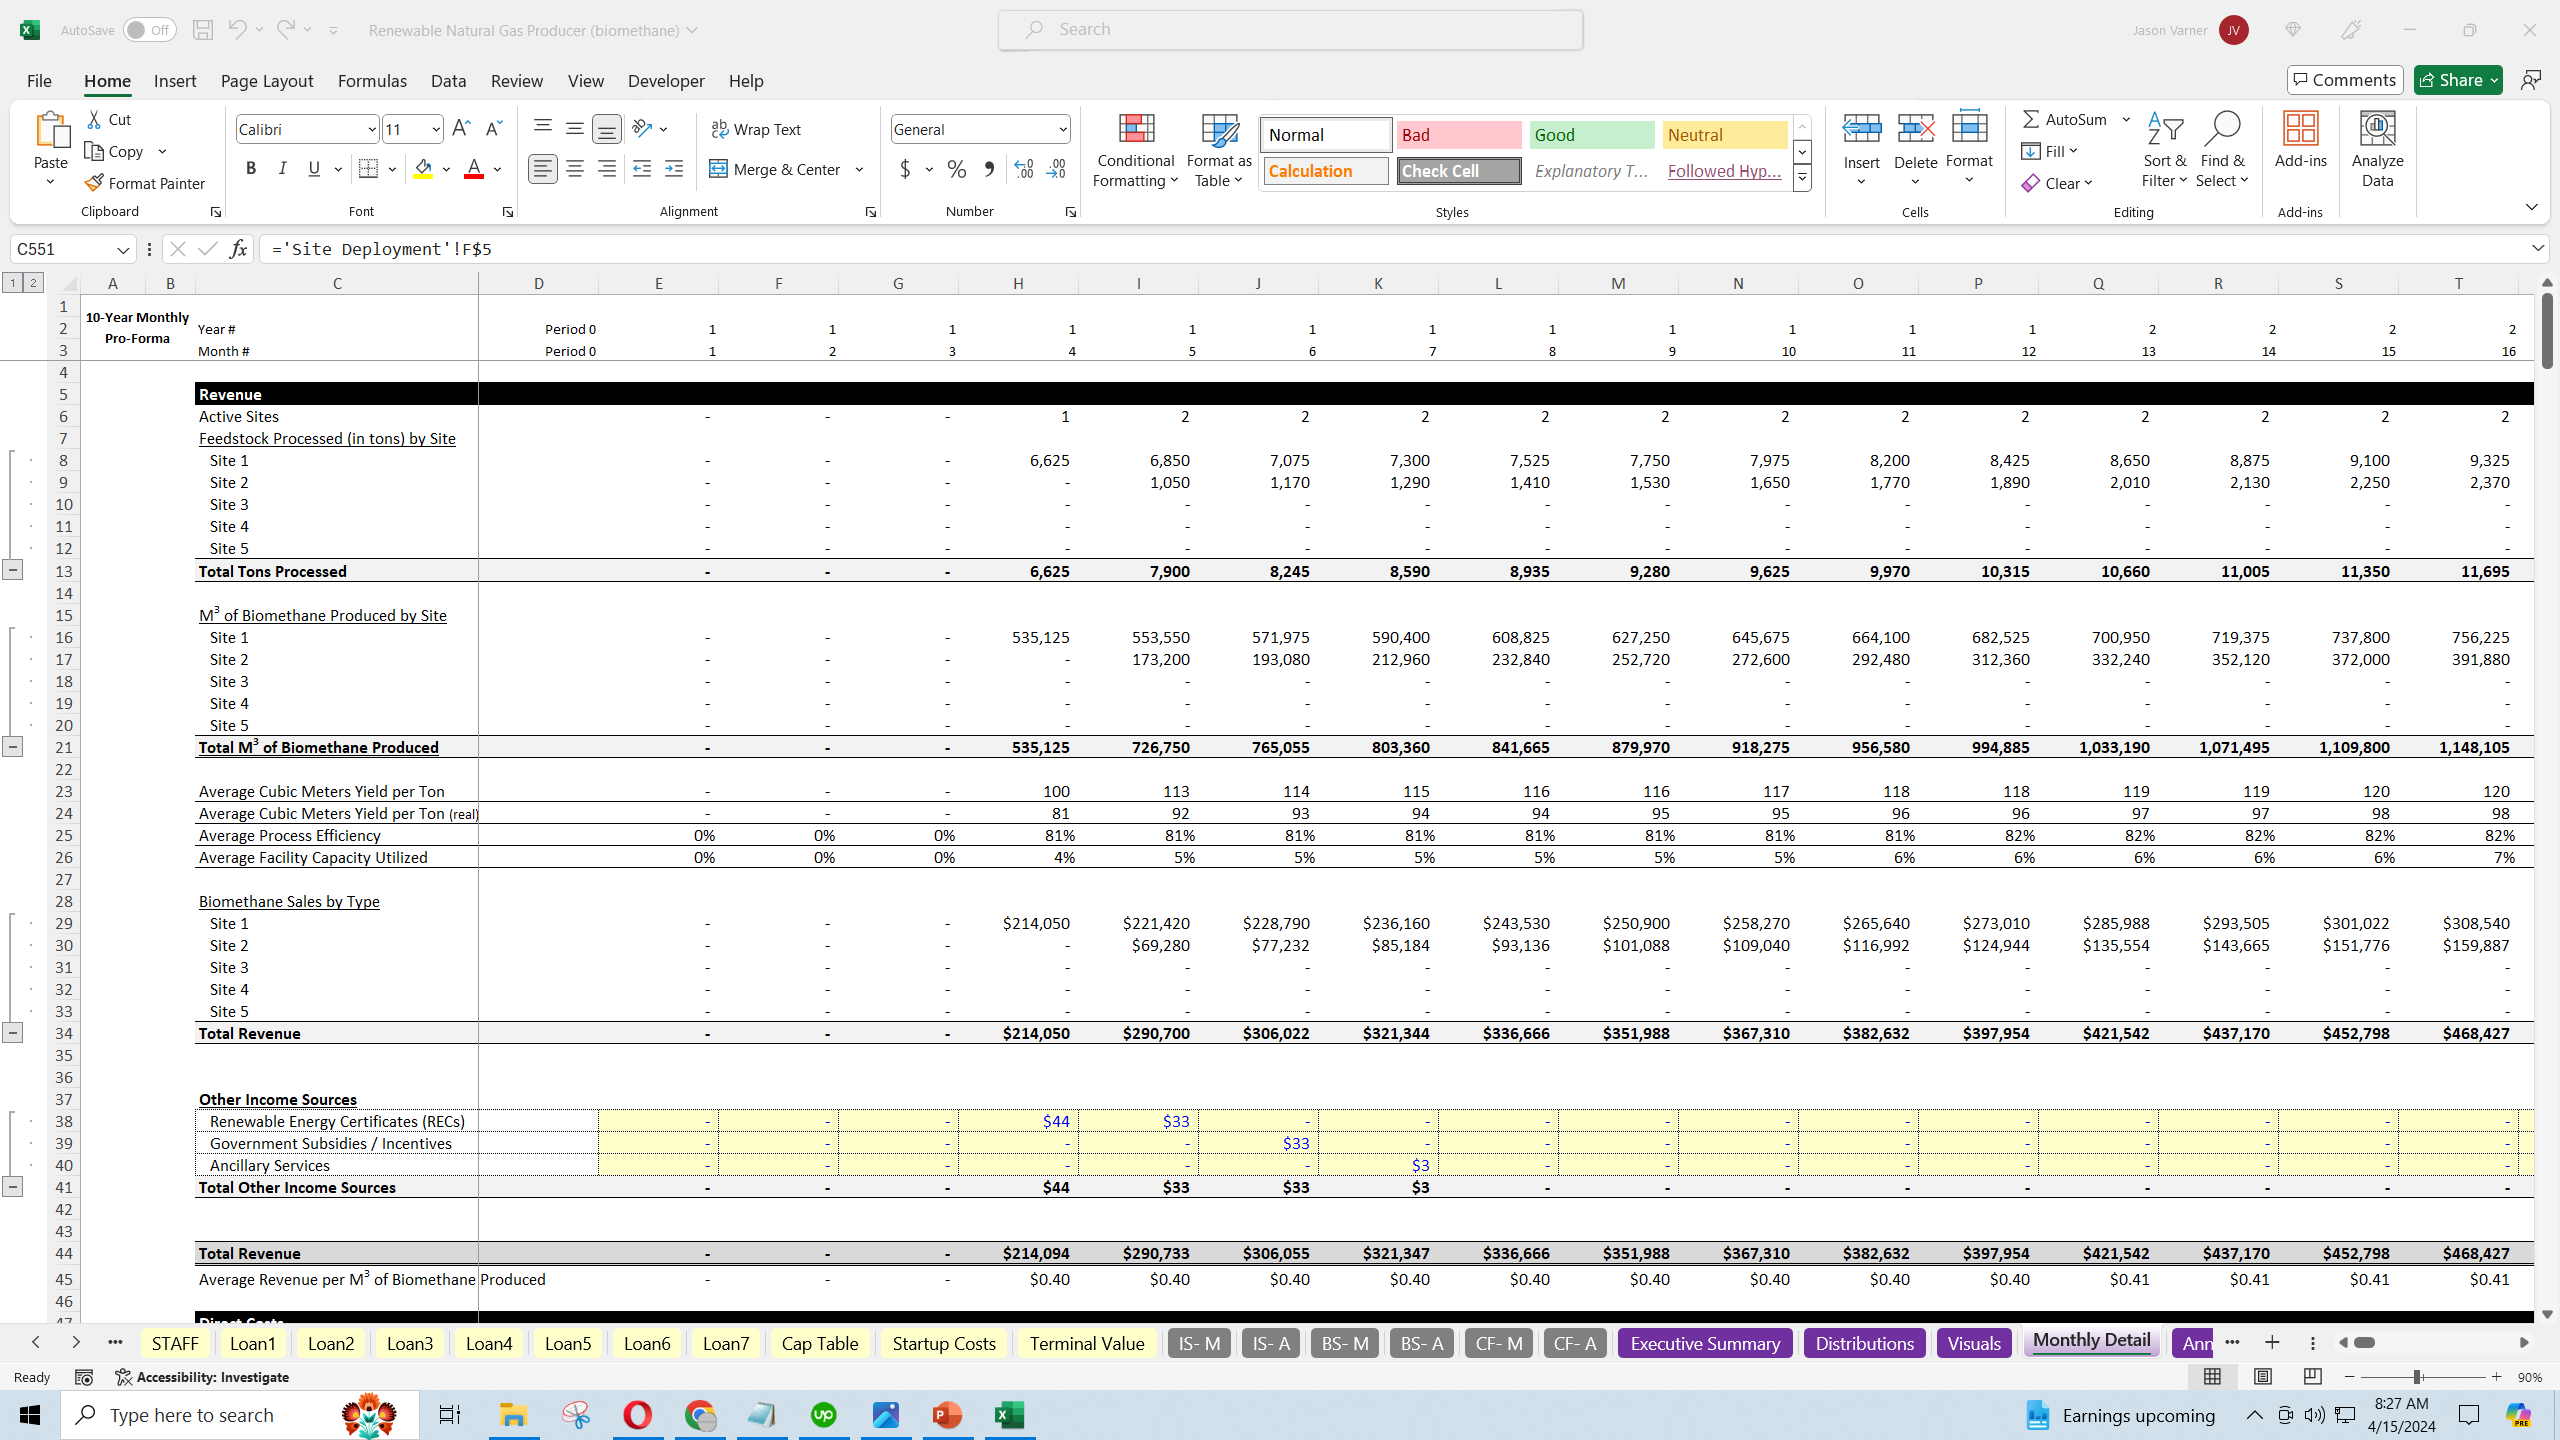Apply the Good cell style
2560x1440 pixels.
[1591, 135]
